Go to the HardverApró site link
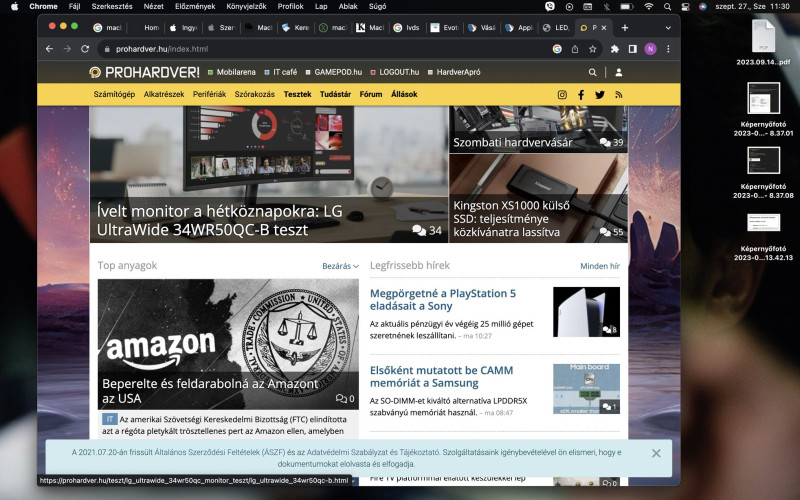Image resolution: width=800 pixels, height=500 pixels. click(x=454, y=72)
